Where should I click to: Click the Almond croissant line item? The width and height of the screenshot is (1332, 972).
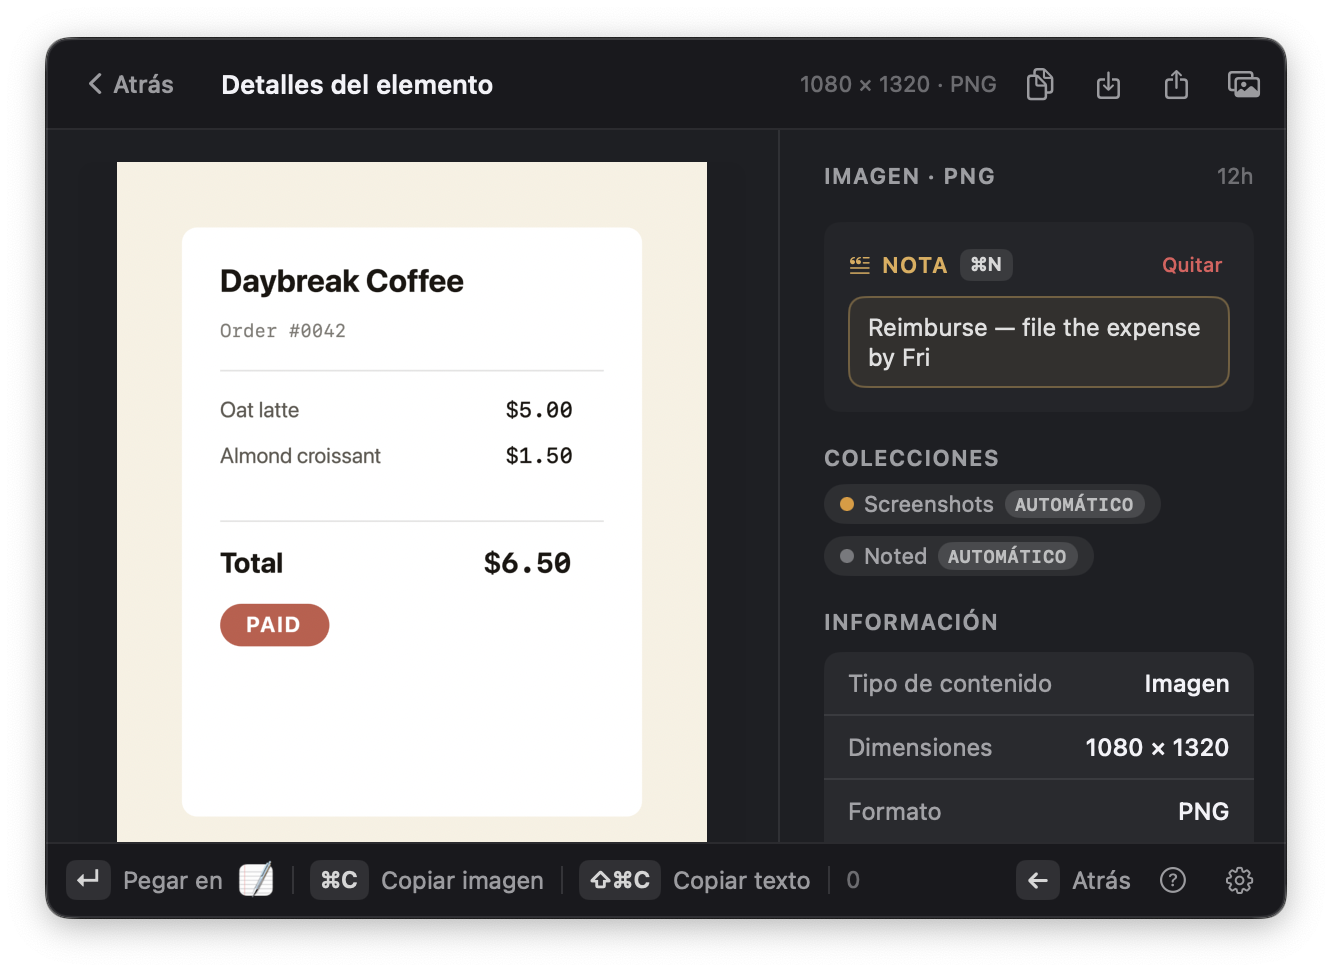pyautogui.click(x=300, y=456)
